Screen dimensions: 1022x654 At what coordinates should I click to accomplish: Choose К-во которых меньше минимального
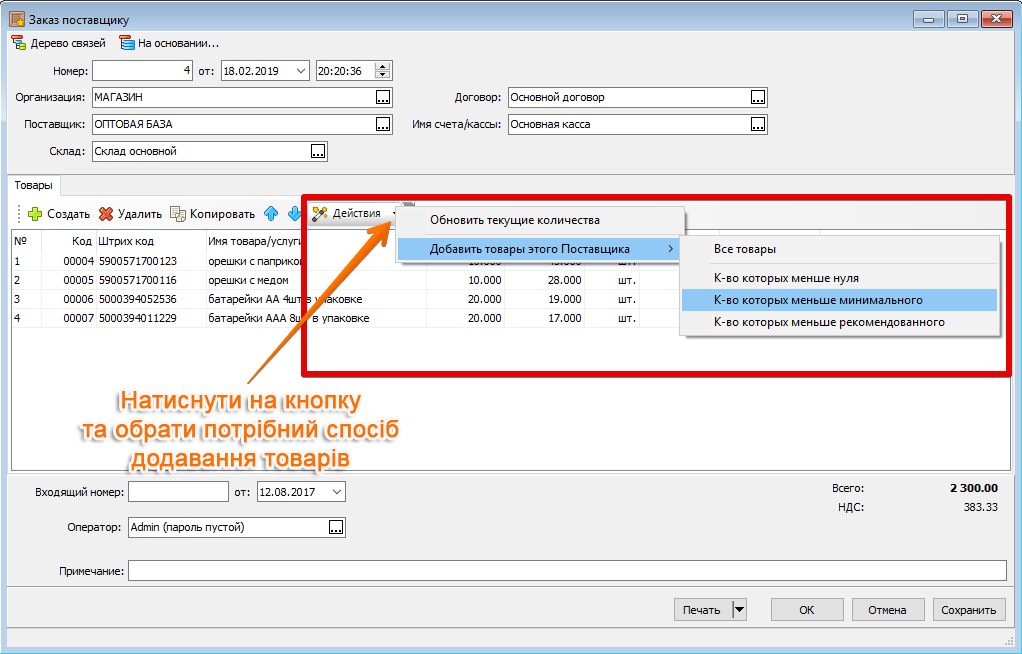click(x=840, y=300)
